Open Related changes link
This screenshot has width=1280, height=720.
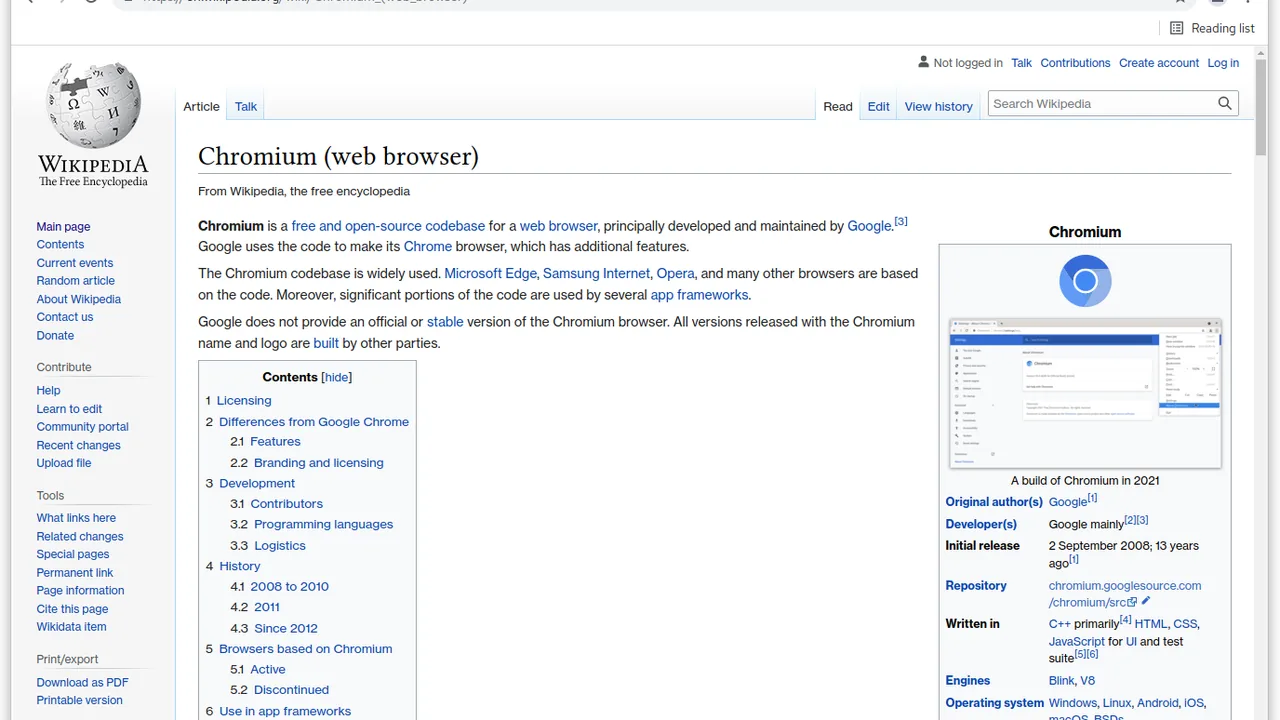coord(80,537)
